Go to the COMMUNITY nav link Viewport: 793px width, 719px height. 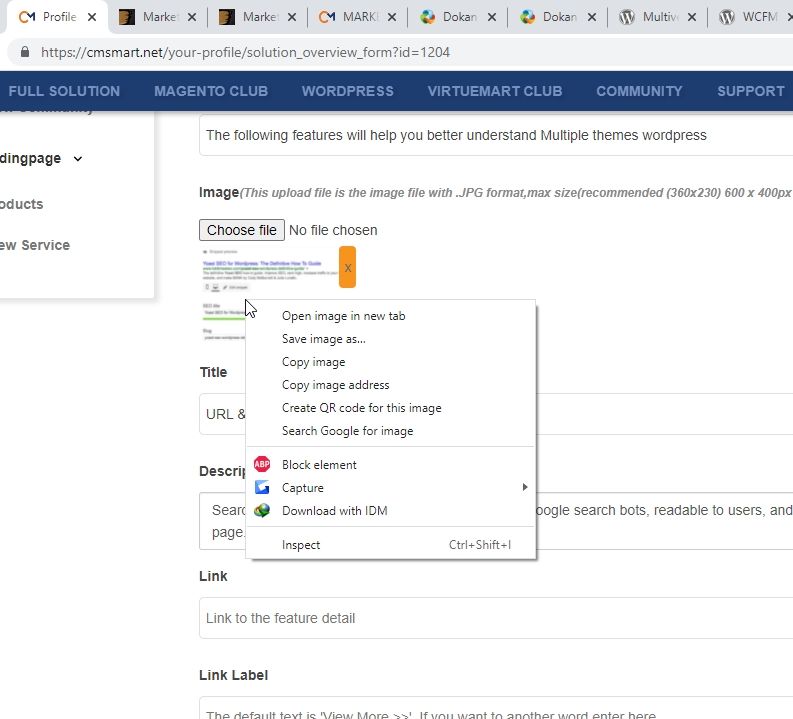639,91
